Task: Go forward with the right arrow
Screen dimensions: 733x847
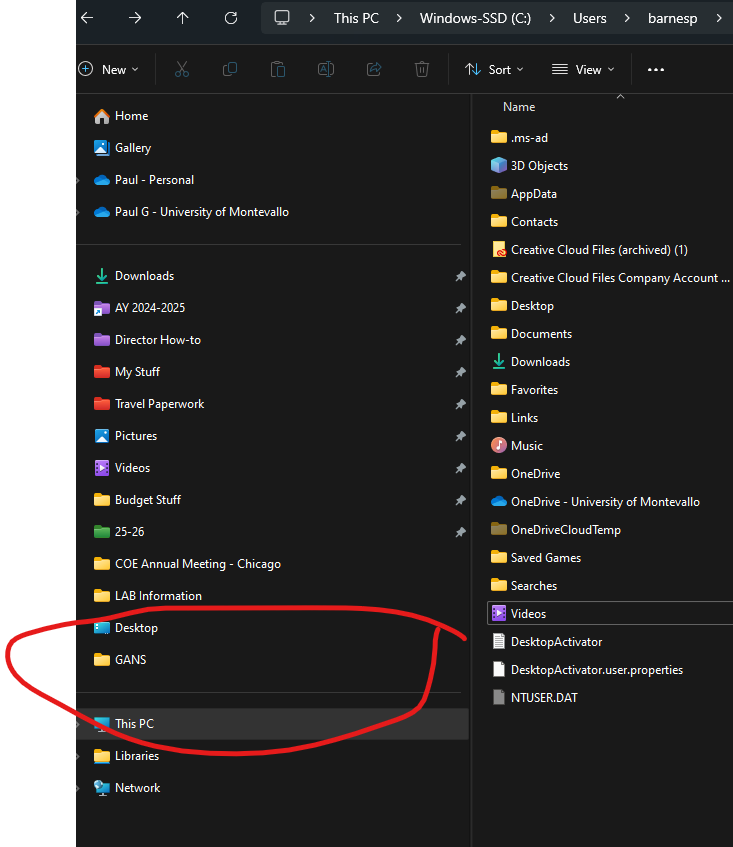Action: (135, 18)
